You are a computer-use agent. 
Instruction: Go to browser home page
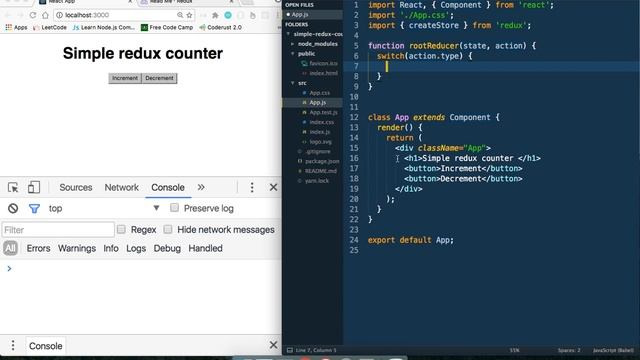[x=45, y=15]
